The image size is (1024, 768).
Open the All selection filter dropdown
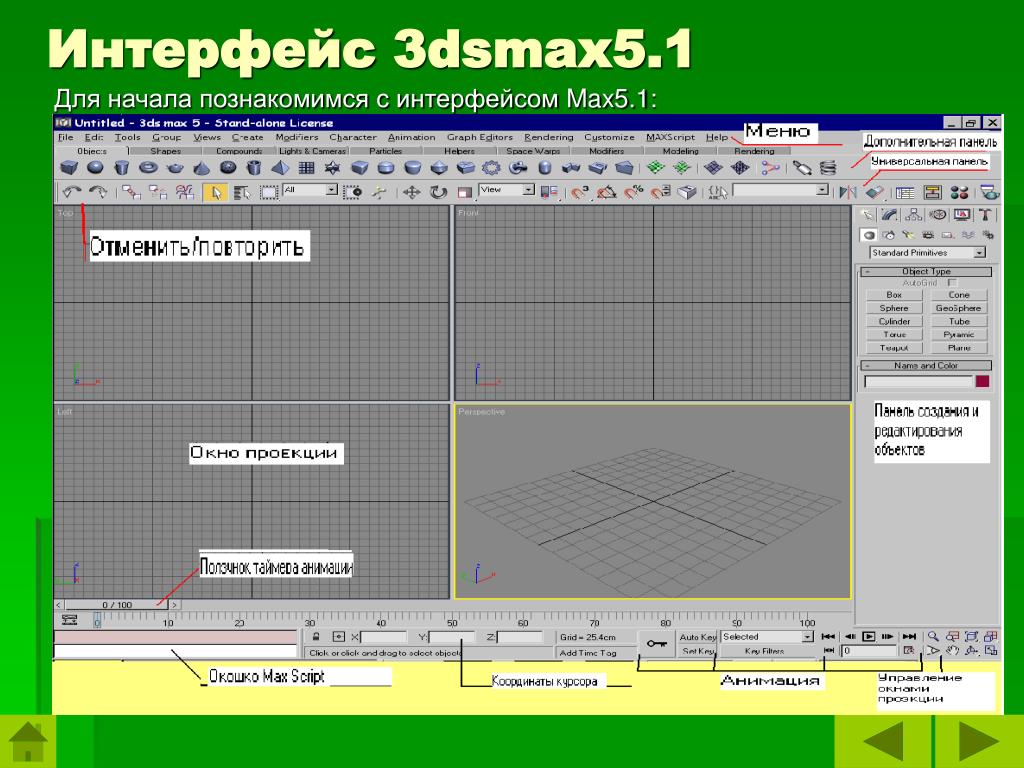(x=310, y=190)
